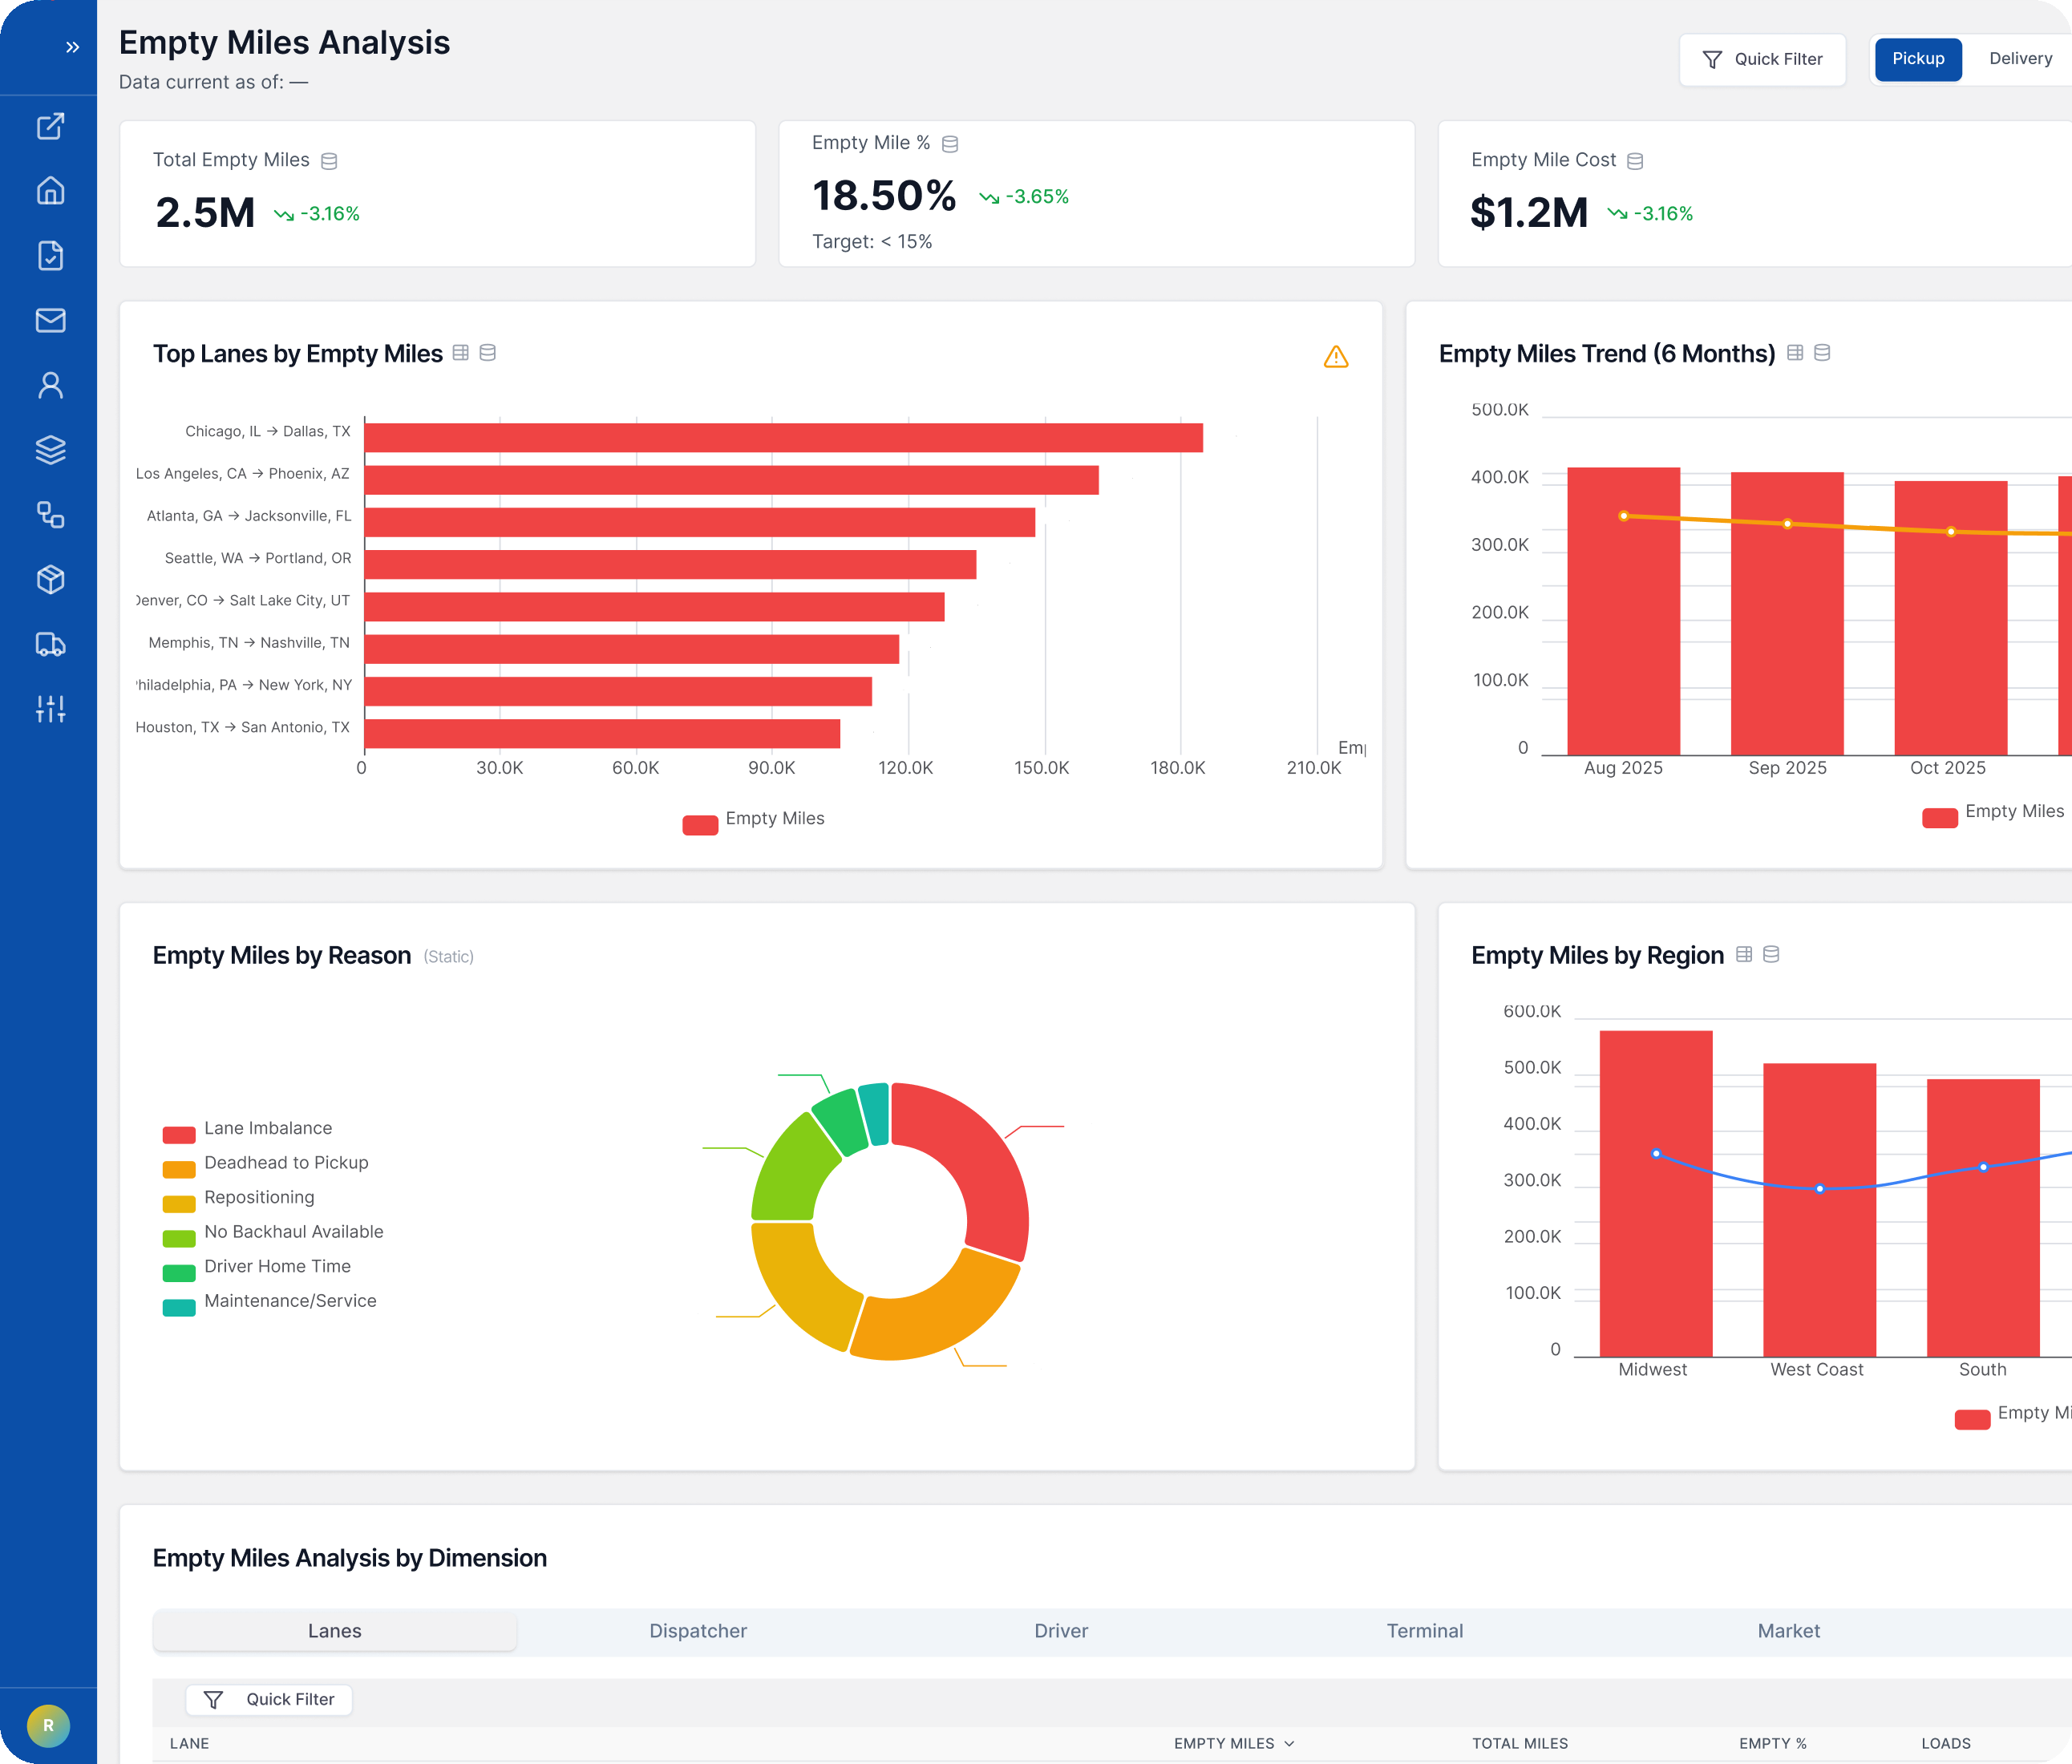Toggle No Backhaul Available legend entry
The width and height of the screenshot is (2072, 1764).
click(273, 1234)
